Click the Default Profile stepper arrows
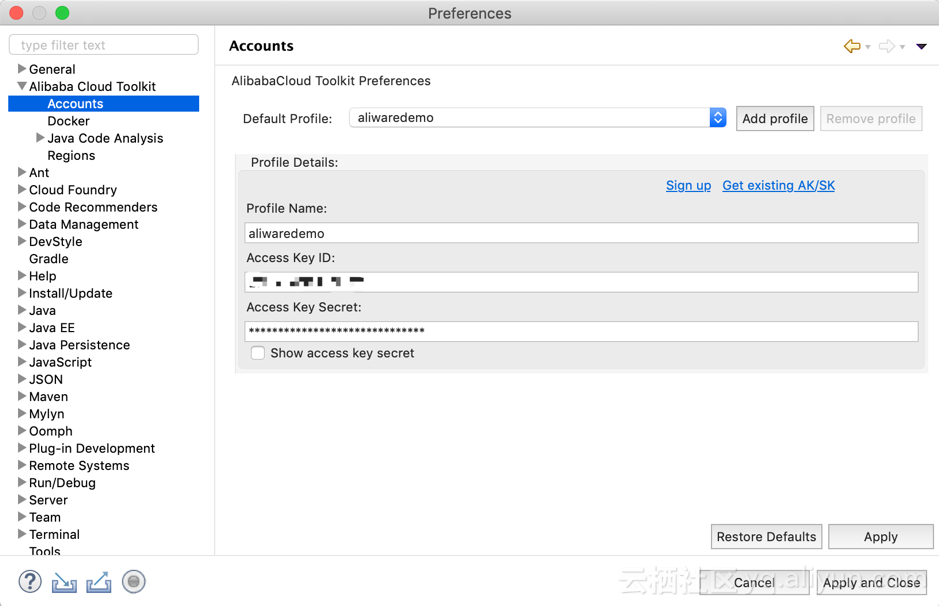The image size is (939, 606). (717, 117)
